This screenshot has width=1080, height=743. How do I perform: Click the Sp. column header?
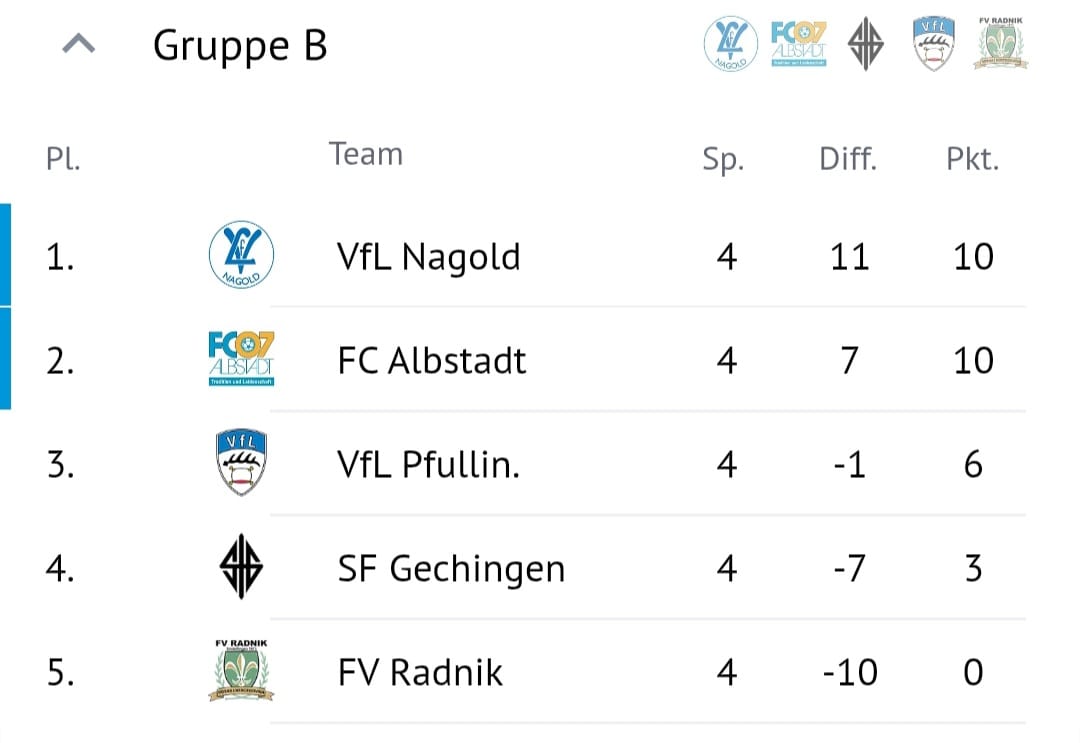[x=723, y=159]
